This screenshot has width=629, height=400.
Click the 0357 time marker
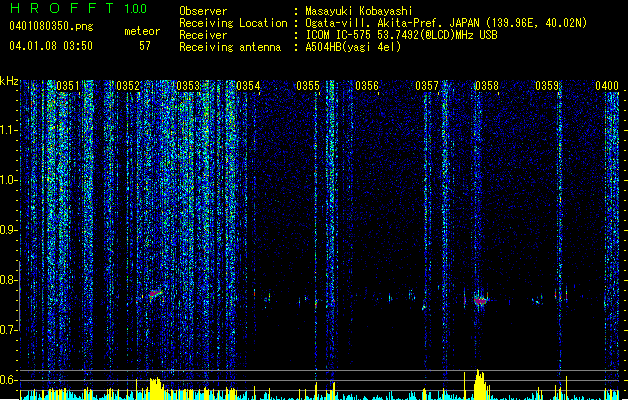(x=427, y=86)
